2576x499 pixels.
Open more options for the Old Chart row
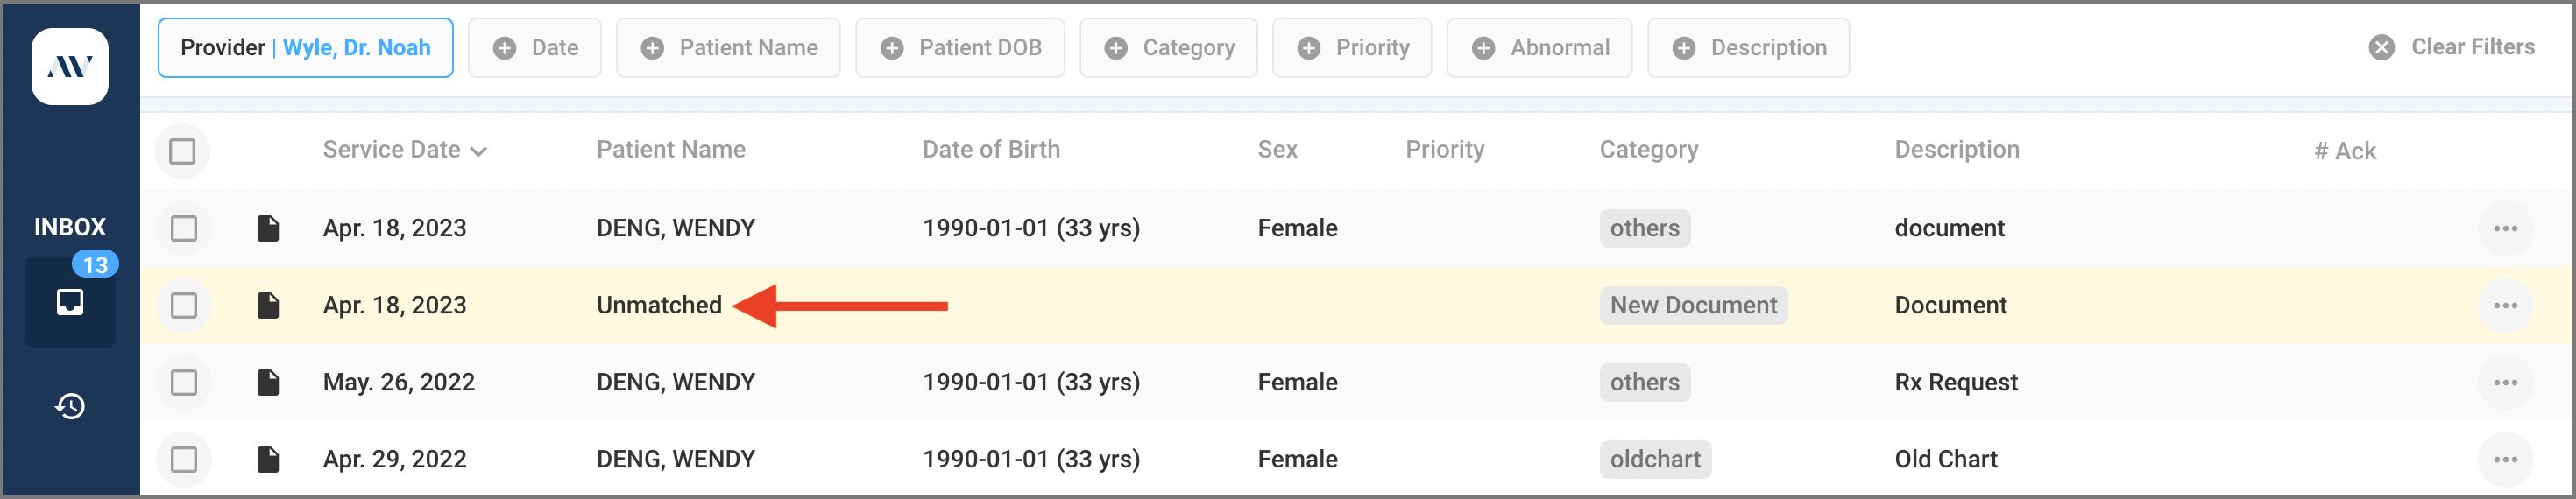(x=2505, y=459)
